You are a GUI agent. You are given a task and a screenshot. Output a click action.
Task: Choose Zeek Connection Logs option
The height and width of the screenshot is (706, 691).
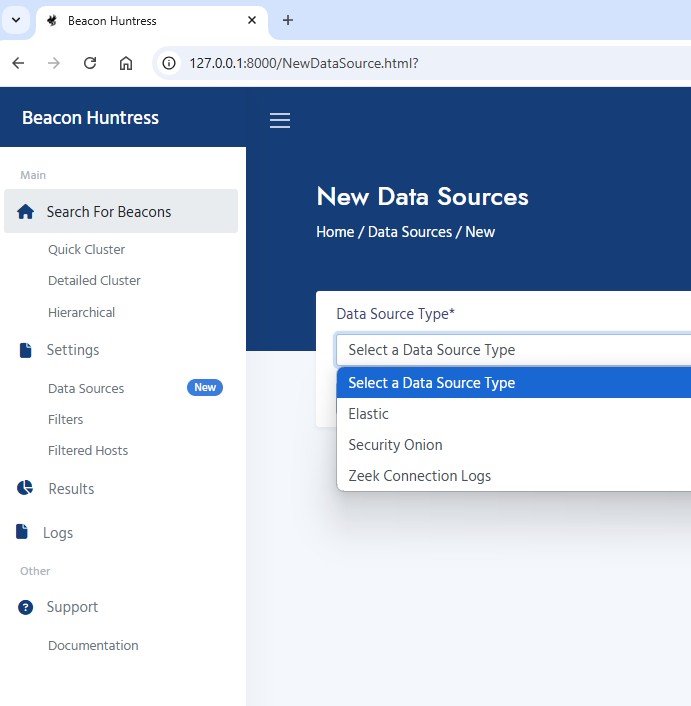coord(514,476)
